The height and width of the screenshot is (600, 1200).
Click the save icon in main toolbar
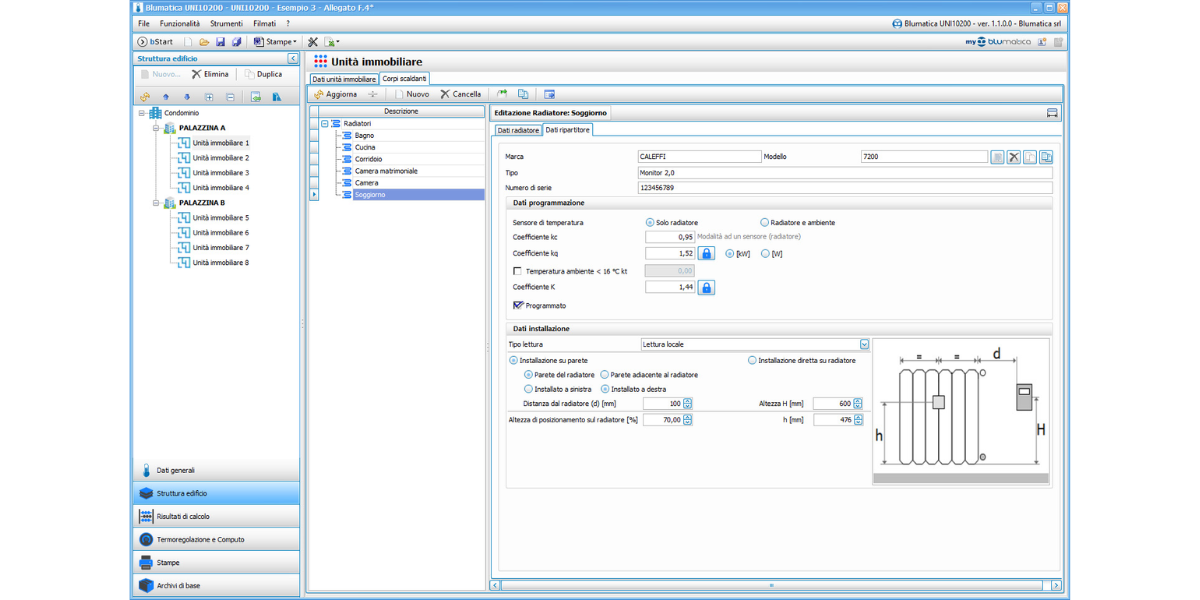pos(220,42)
